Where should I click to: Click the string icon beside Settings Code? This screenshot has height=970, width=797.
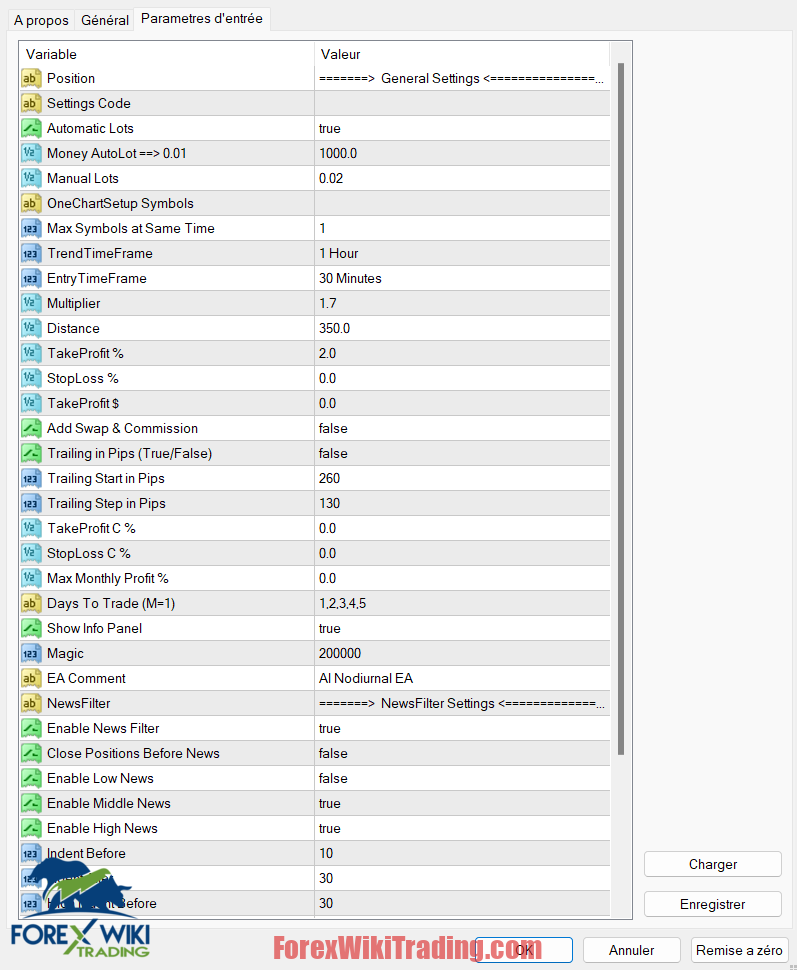tap(31, 103)
